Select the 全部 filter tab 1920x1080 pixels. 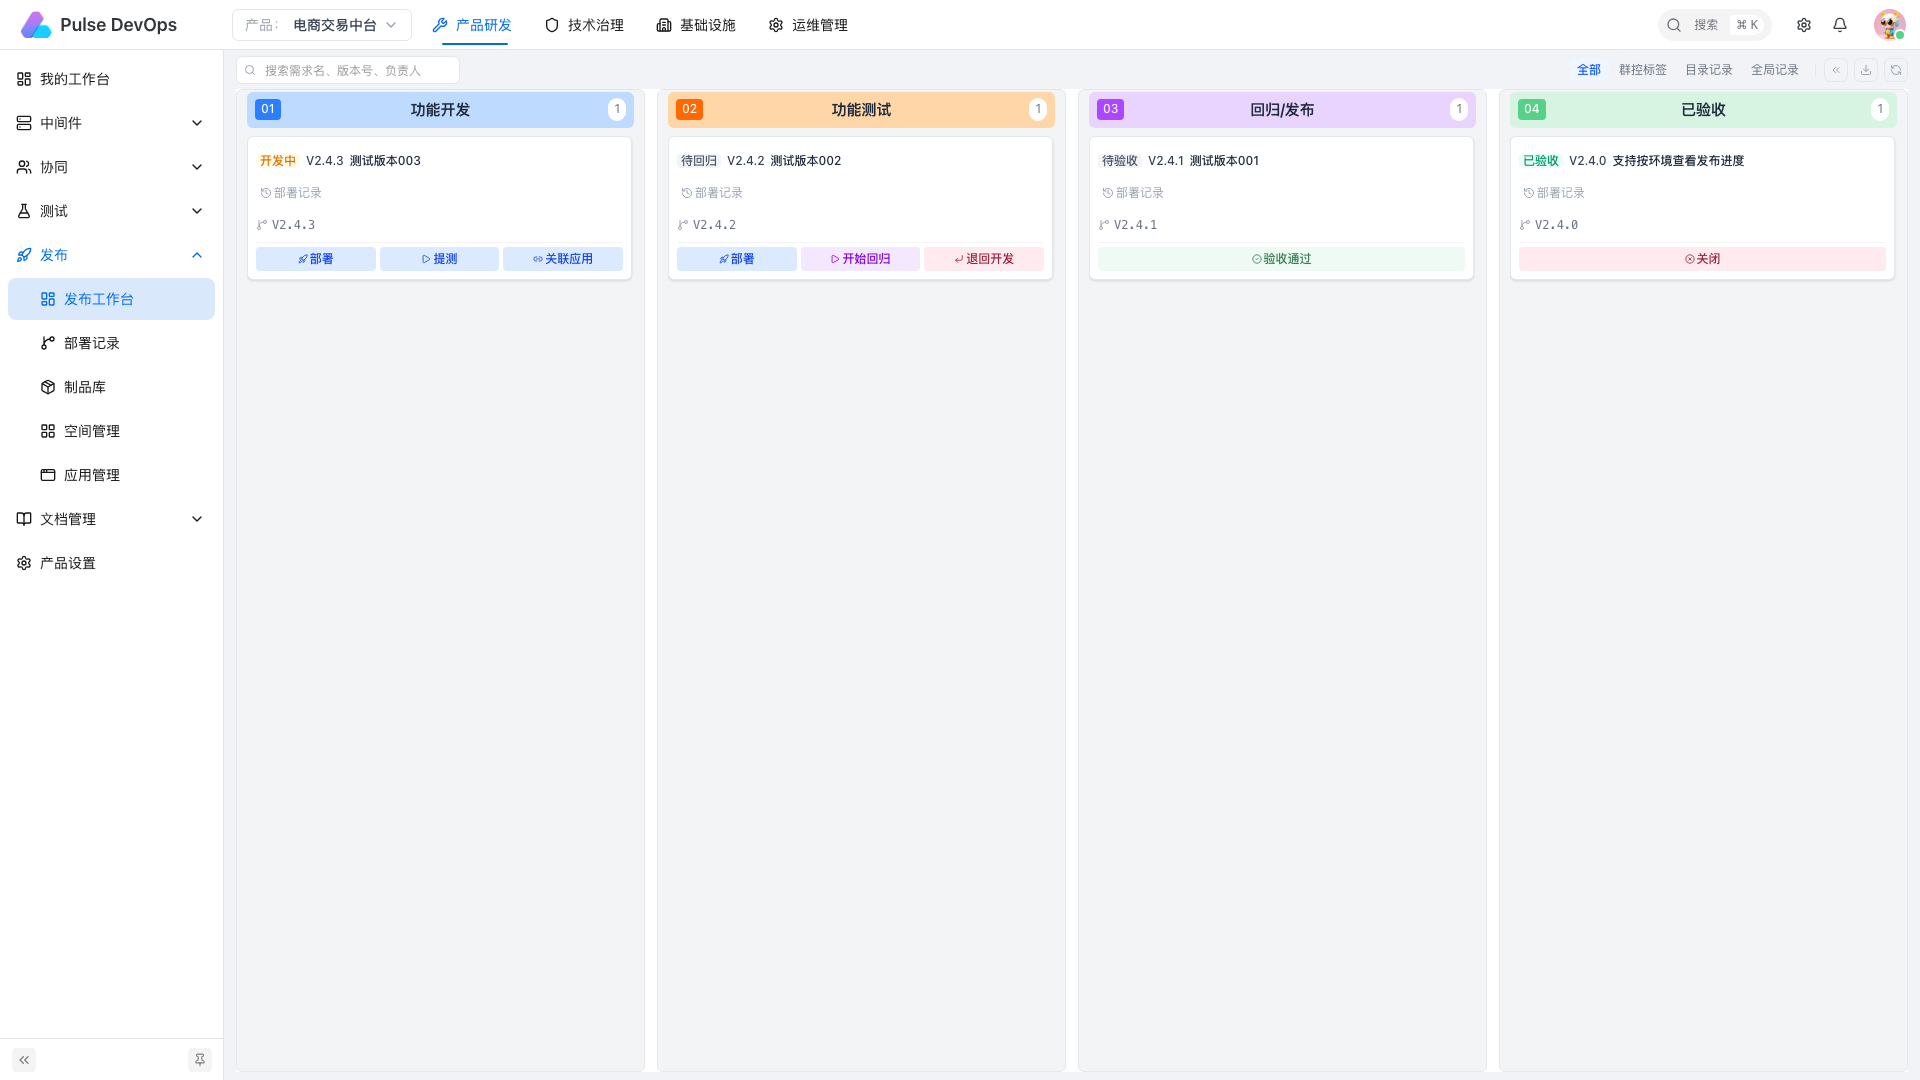(x=1589, y=70)
